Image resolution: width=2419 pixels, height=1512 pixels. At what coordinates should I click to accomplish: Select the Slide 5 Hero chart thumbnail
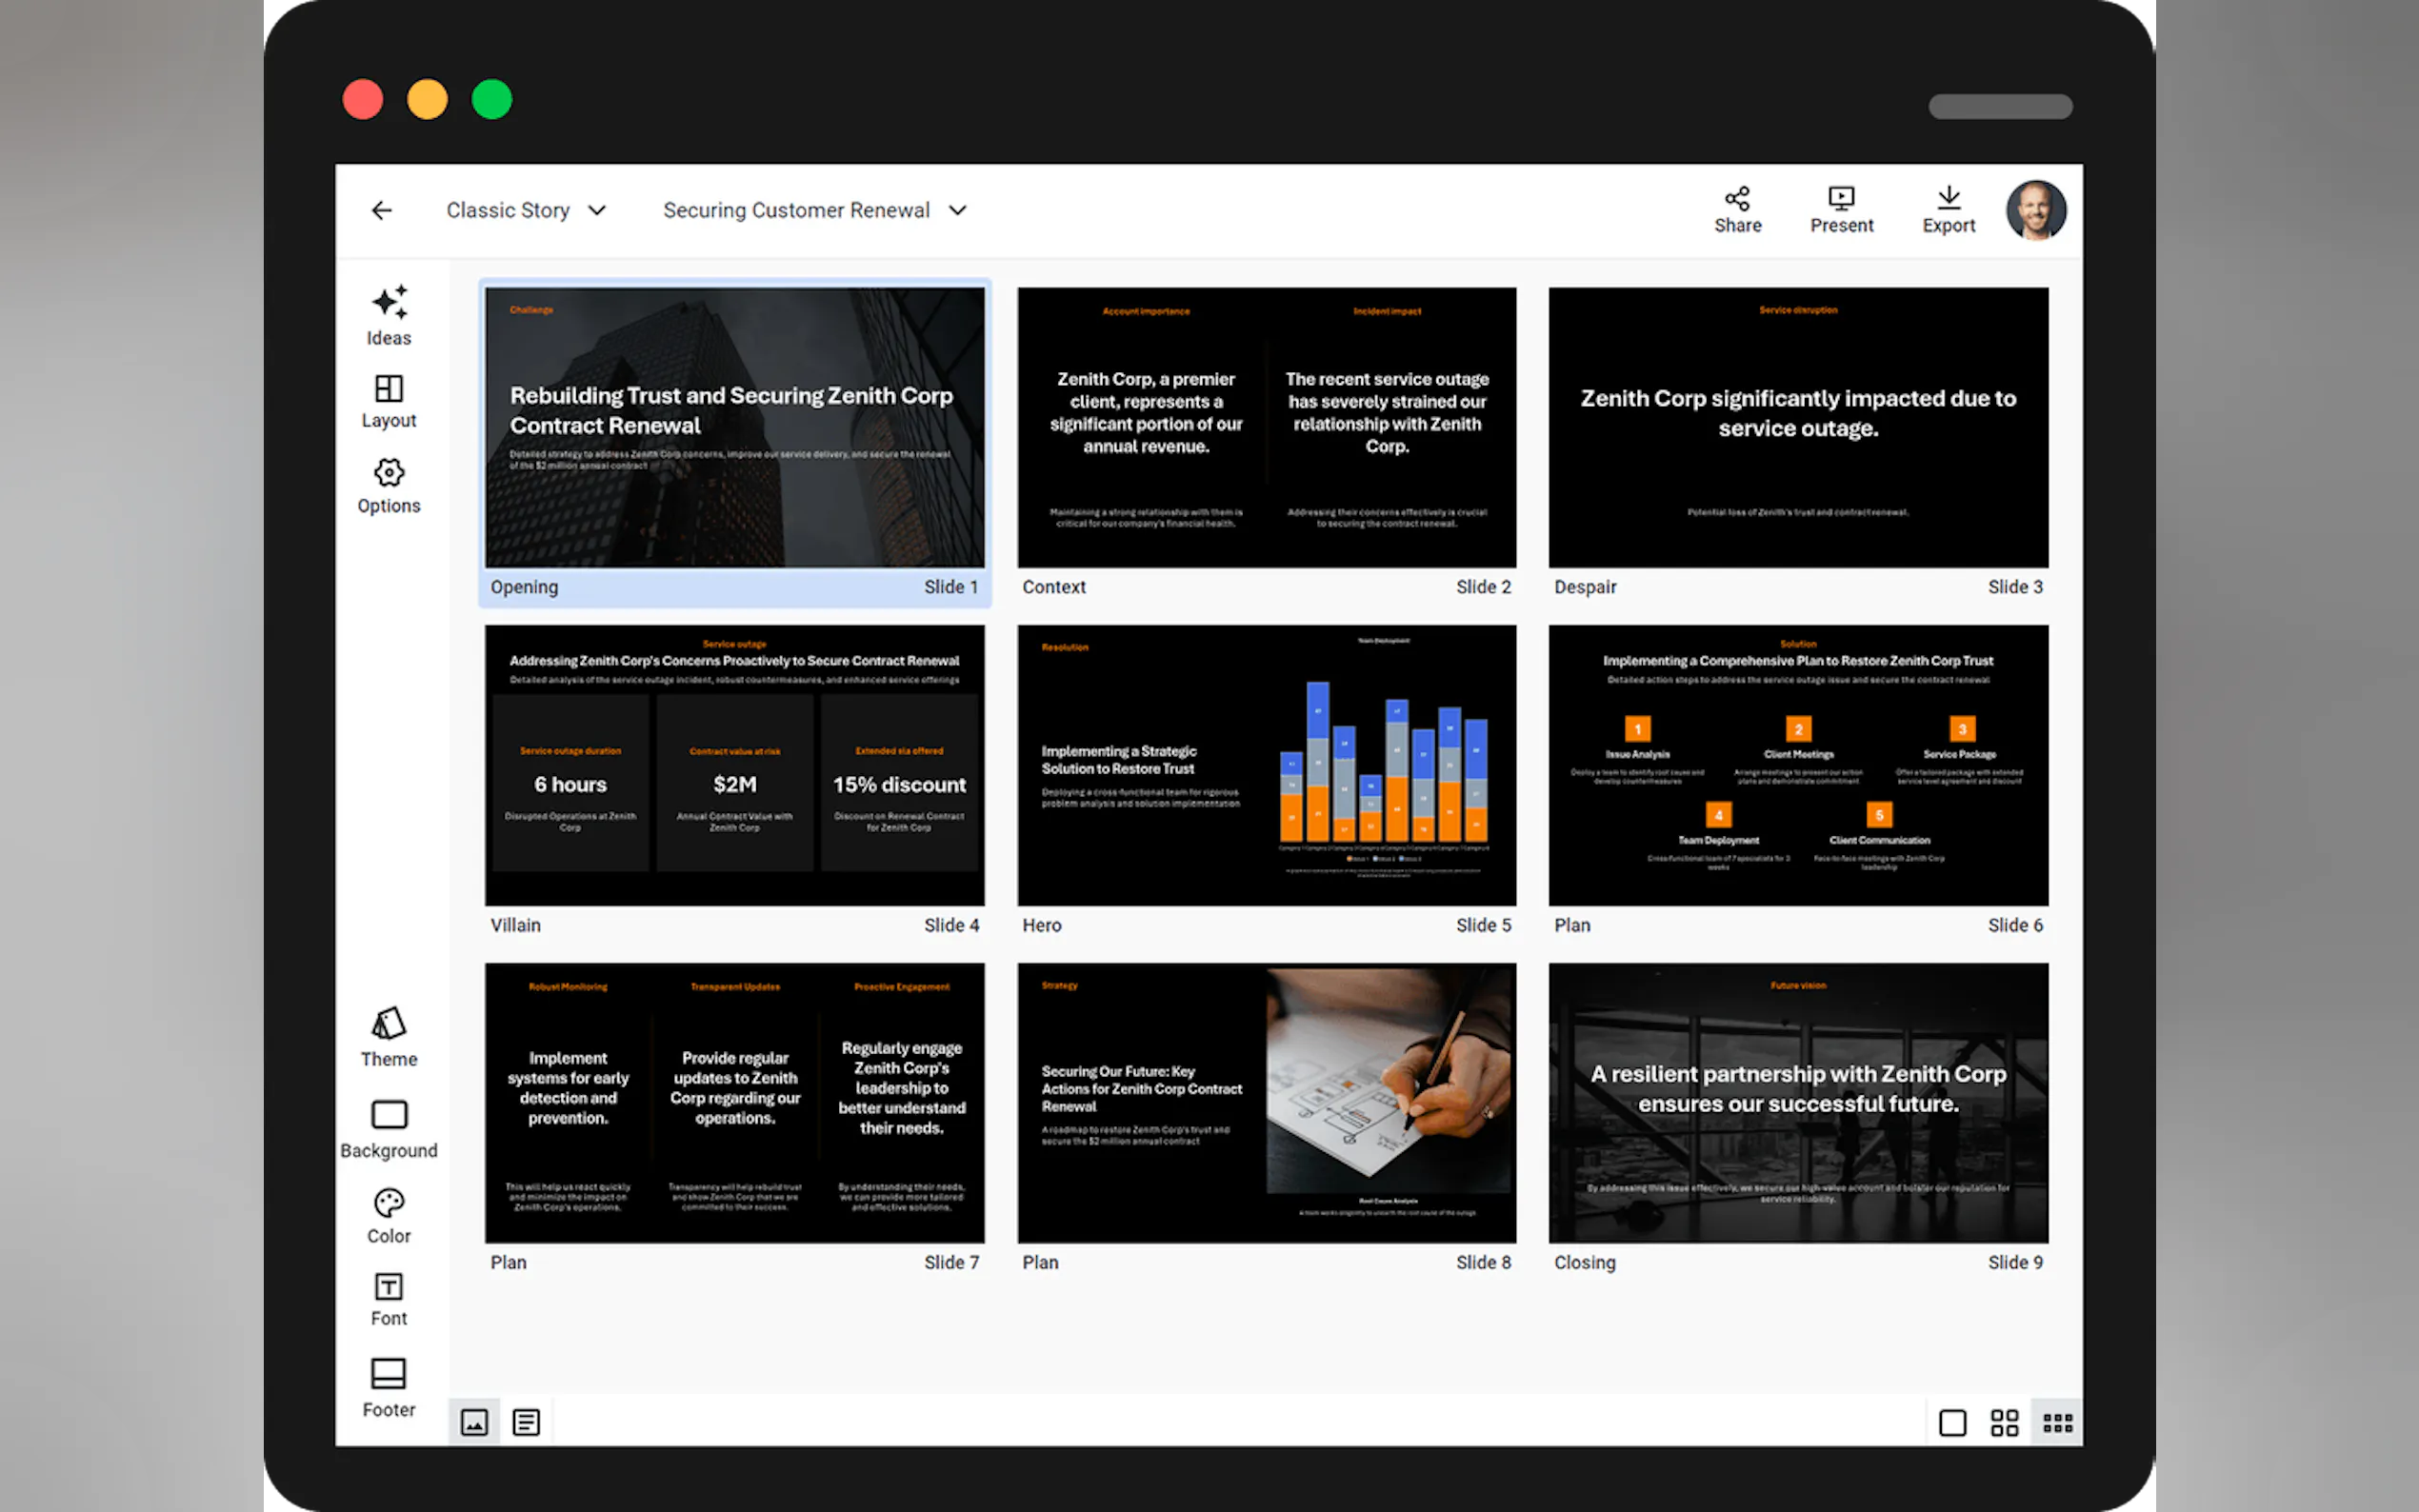pyautogui.click(x=1266, y=765)
